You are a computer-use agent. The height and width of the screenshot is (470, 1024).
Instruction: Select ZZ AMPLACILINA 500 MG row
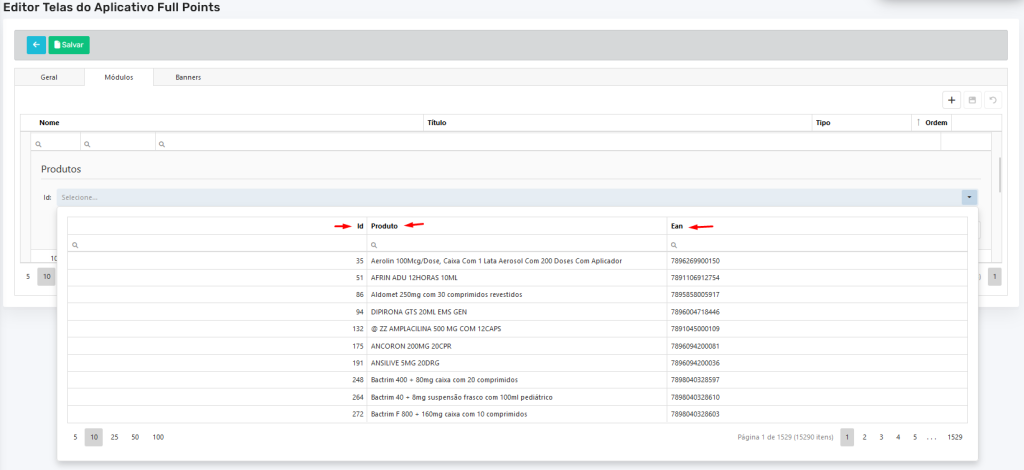[517, 328]
